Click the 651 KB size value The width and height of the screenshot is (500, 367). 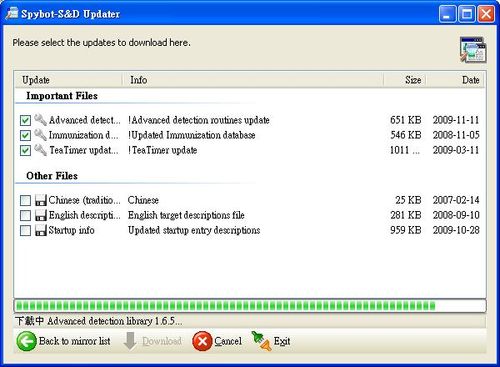pyautogui.click(x=406, y=120)
